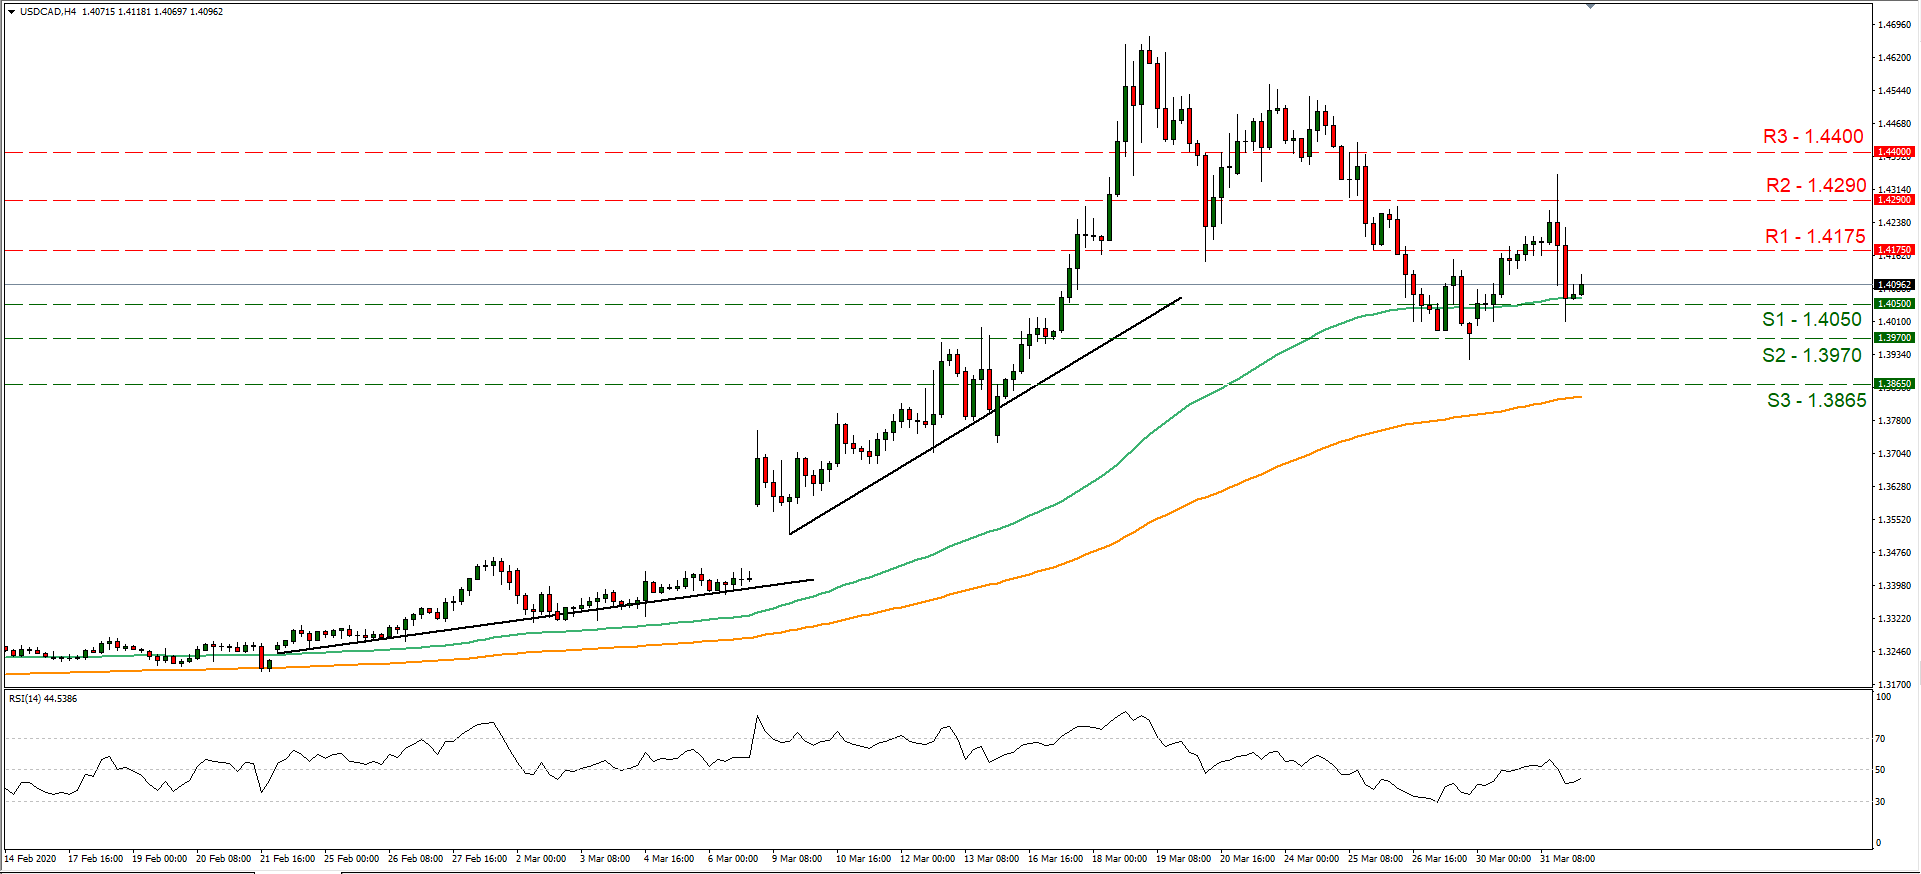This screenshot has height=874, width=1921.
Task: Click the 1.45440 price axis label
Action: 1895,90
